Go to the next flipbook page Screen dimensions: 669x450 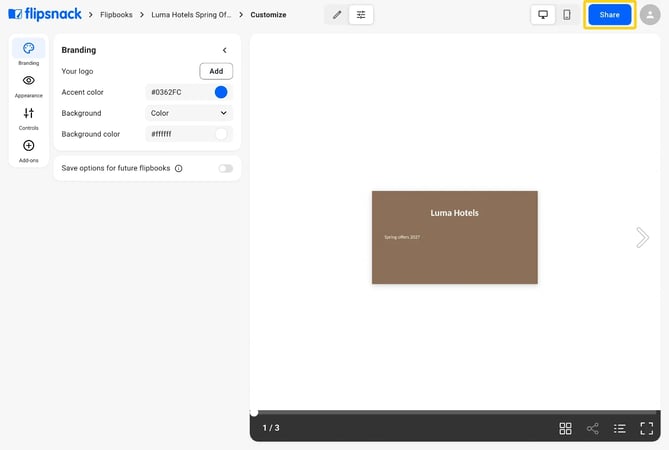coord(642,238)
